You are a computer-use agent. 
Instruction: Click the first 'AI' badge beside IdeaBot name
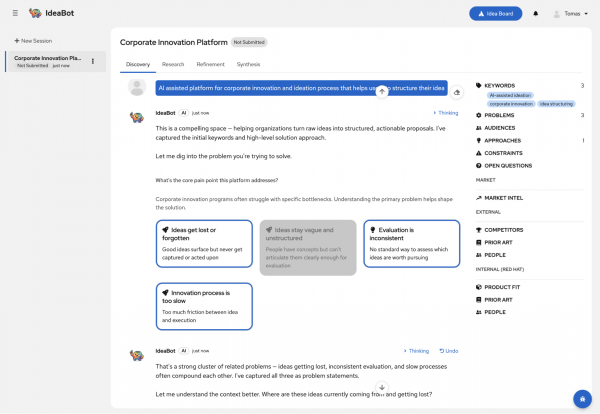click(x=184, y=113)
